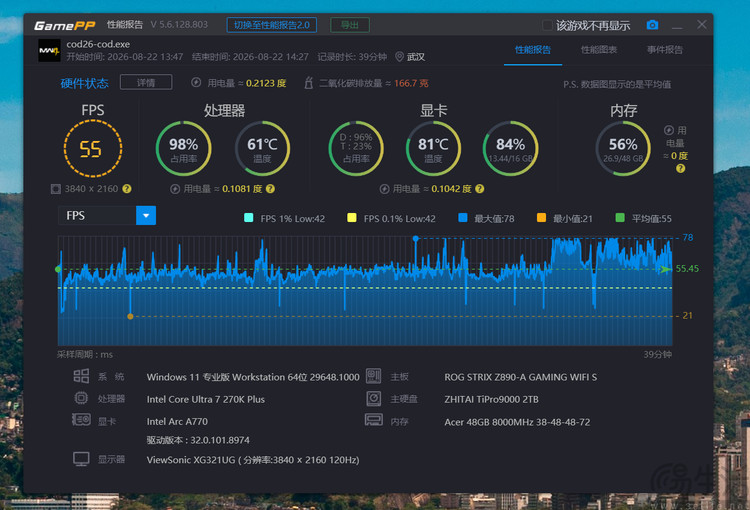Open the FPS chart metric dropdown

coord(146,216)
